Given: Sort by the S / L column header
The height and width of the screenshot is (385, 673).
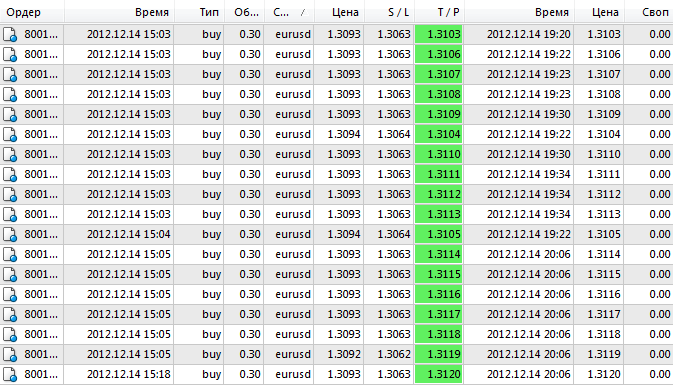Looking at the screenshot, I should [389, 12].
